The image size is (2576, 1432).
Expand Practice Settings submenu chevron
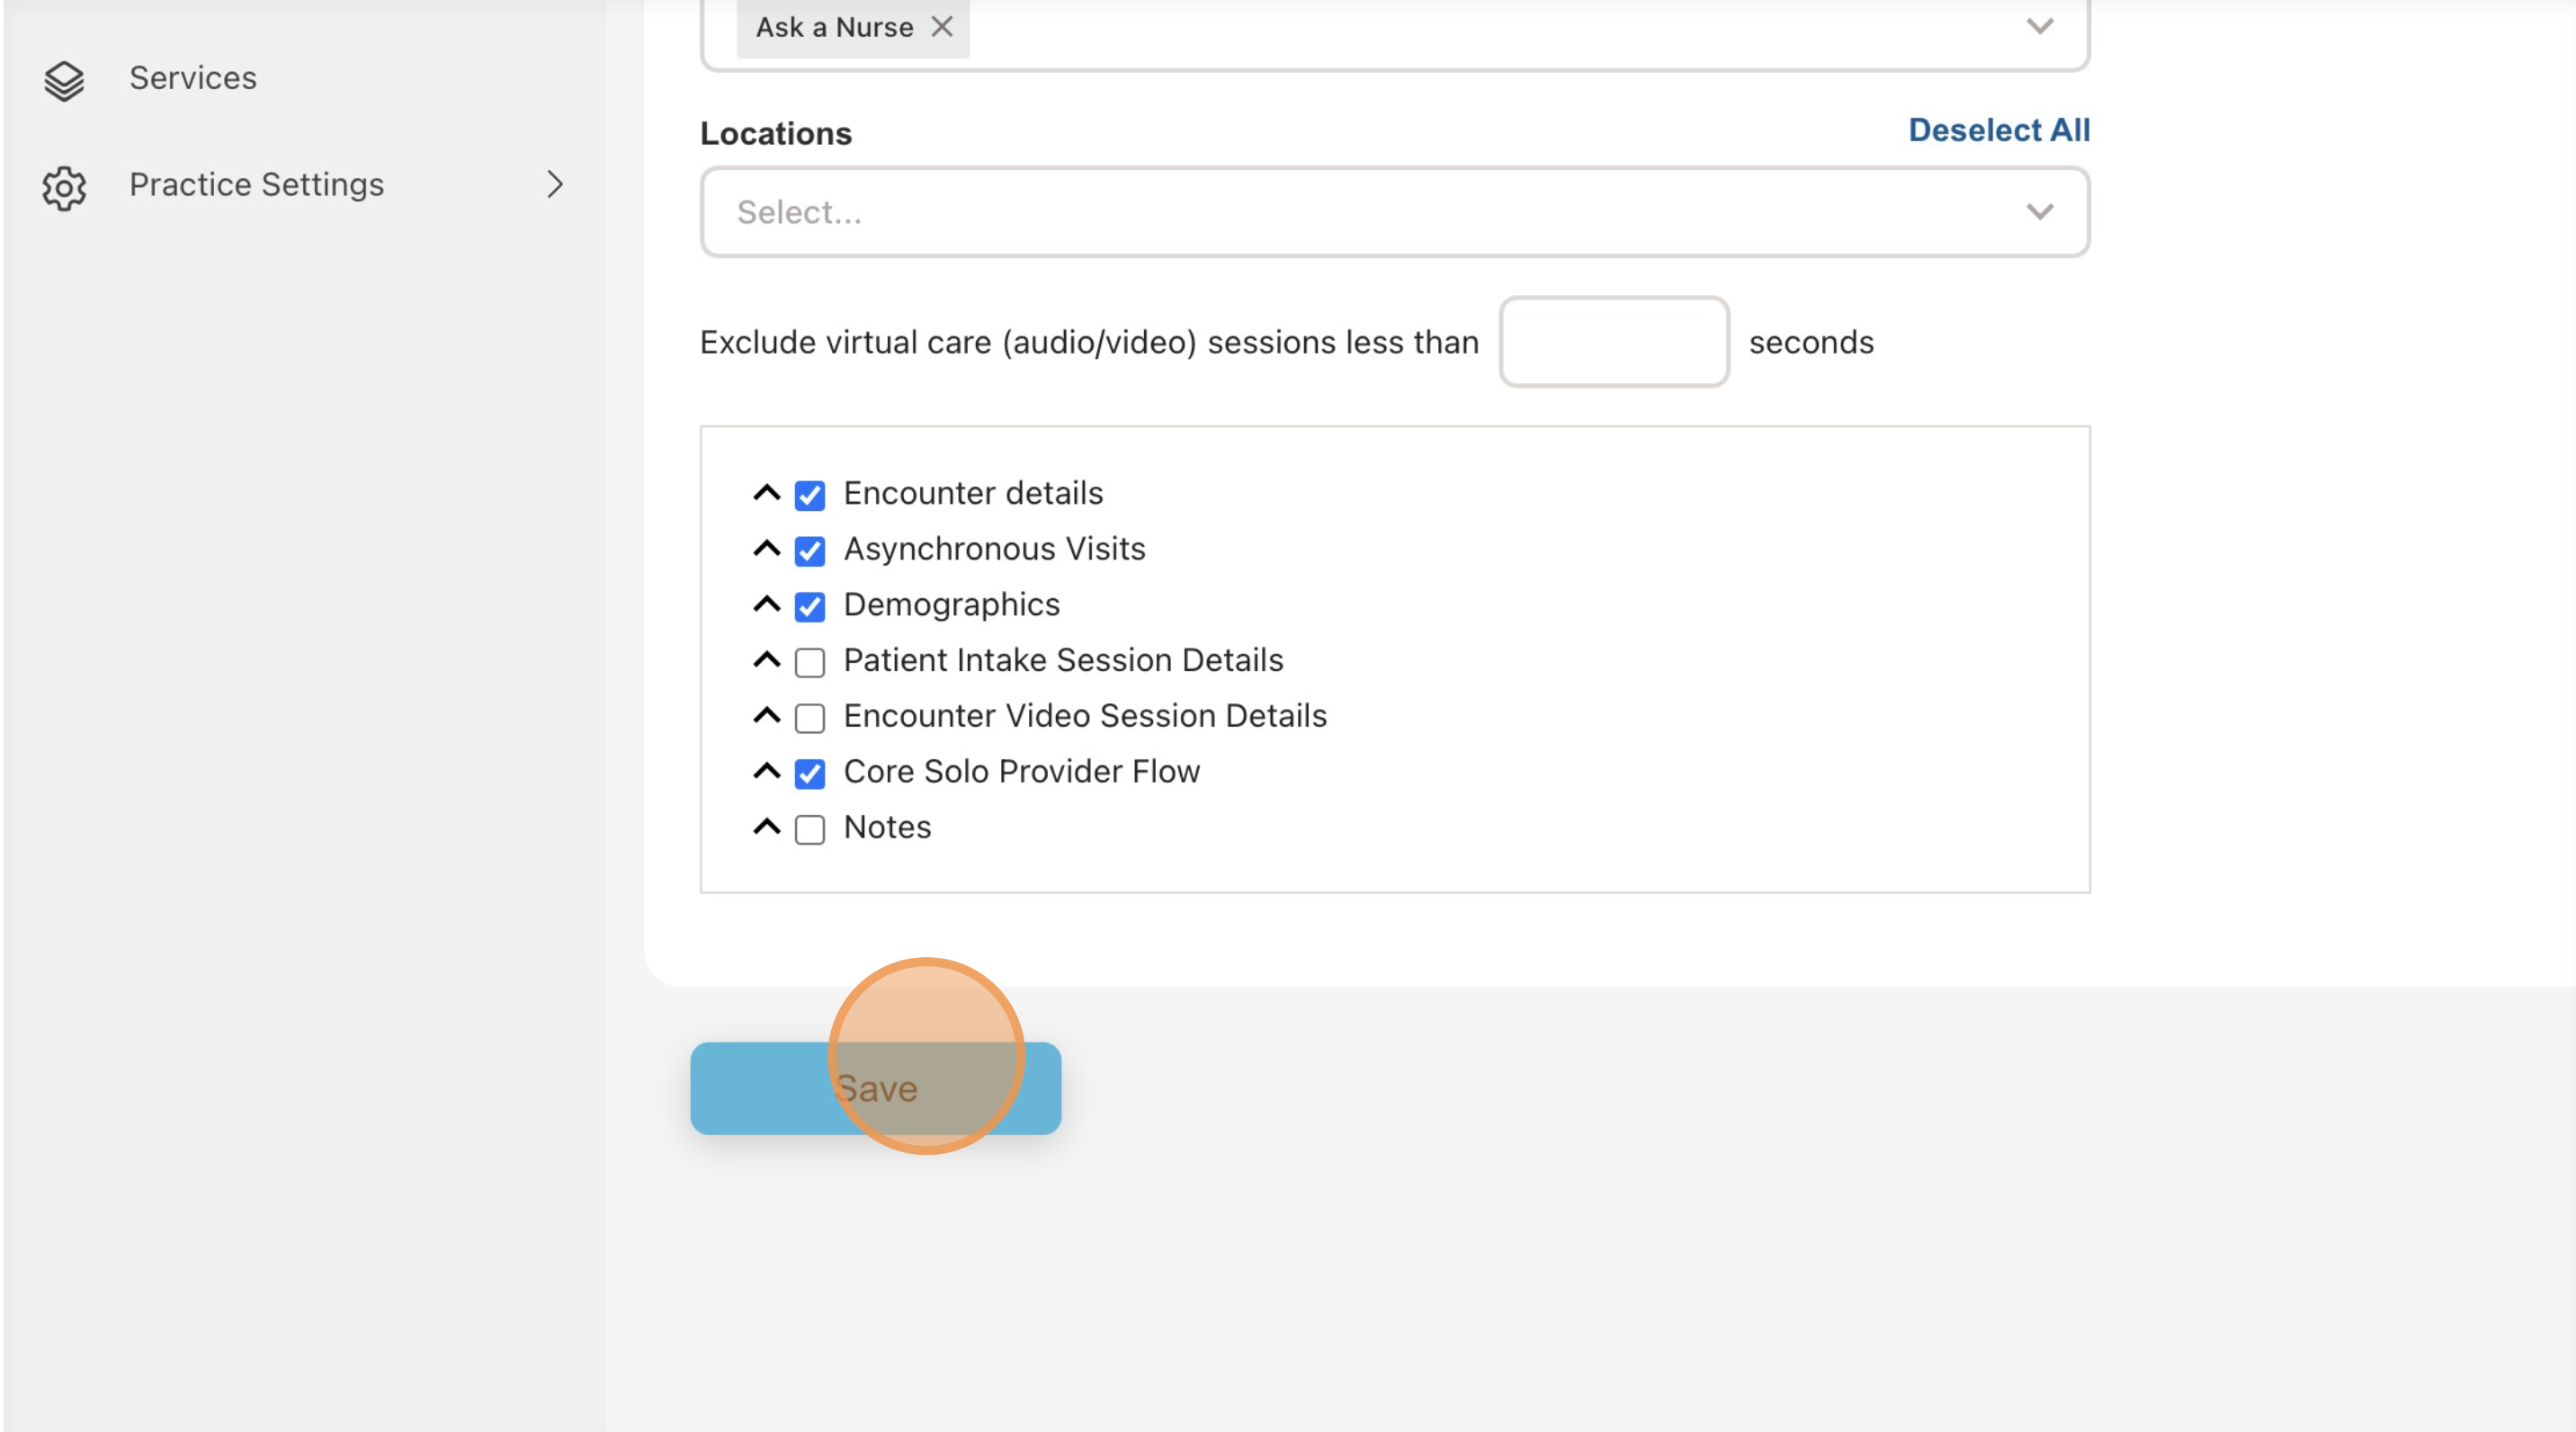[555, 185]
